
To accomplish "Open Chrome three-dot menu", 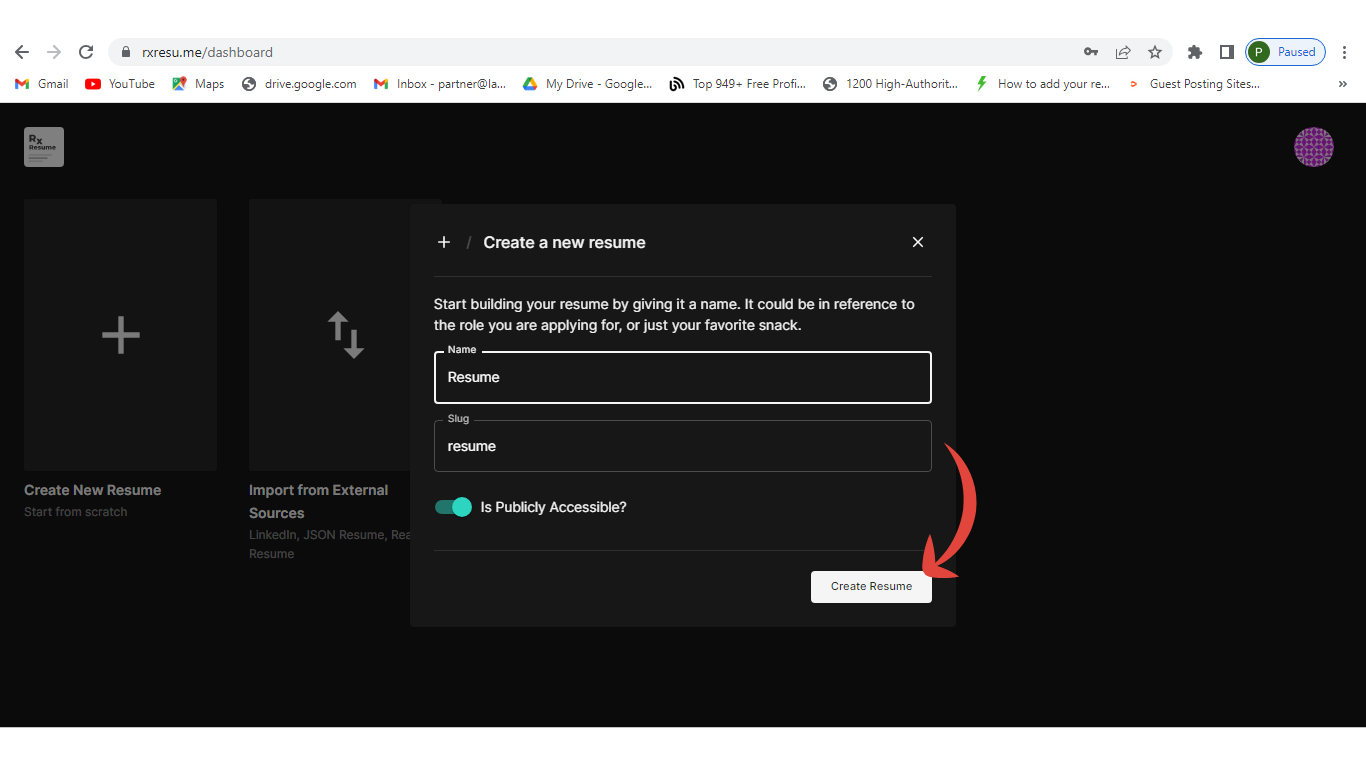I will pyautogui.click(x=1345, y=52).
